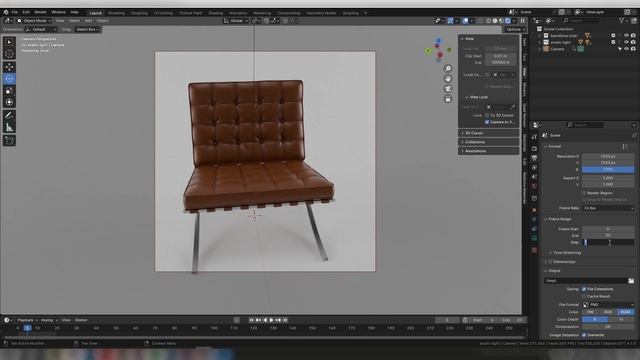This screenshot has width=640, height=360.
Task: Click the Options button in viewport header
Action: [515, 29]
